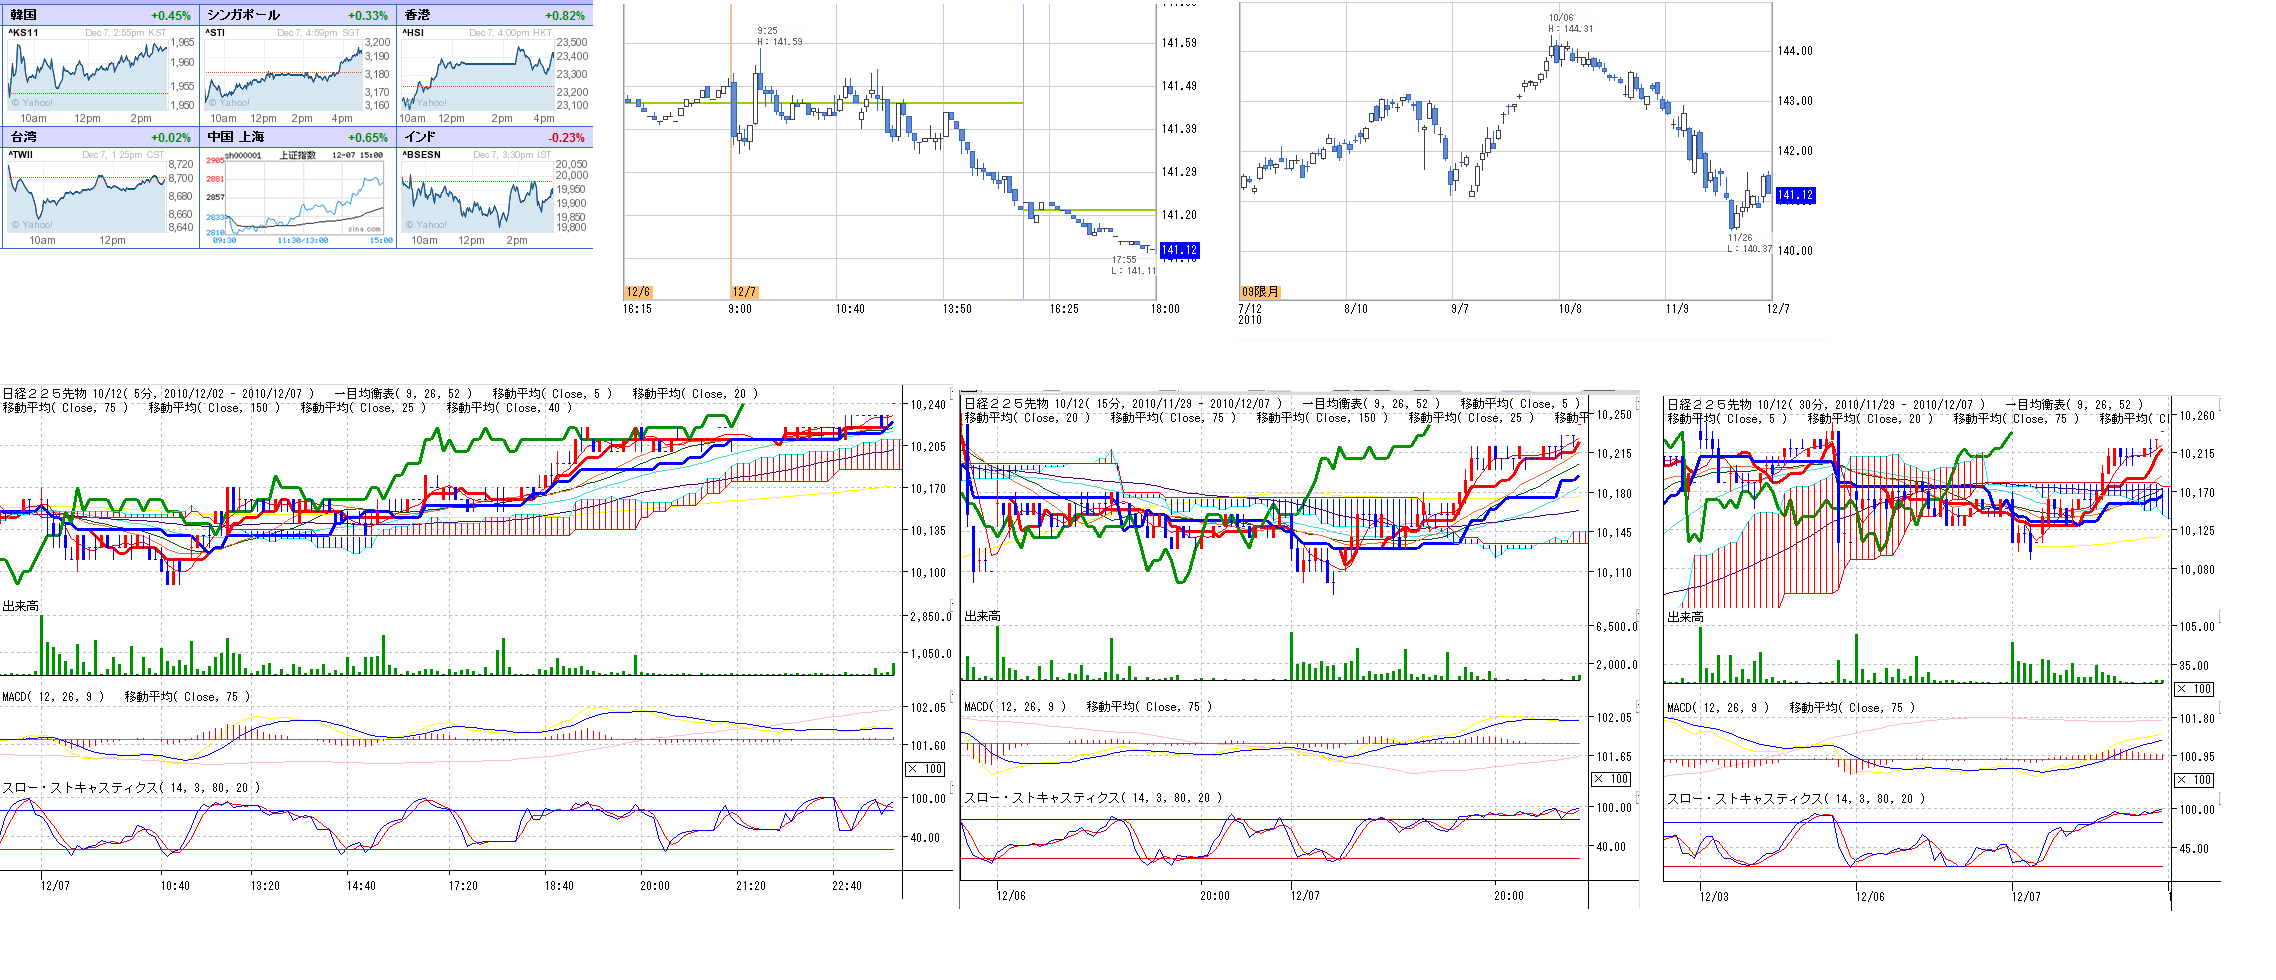Open the Korea ^KS11 index chart
2276x980 pixels.
pos(88,72)
